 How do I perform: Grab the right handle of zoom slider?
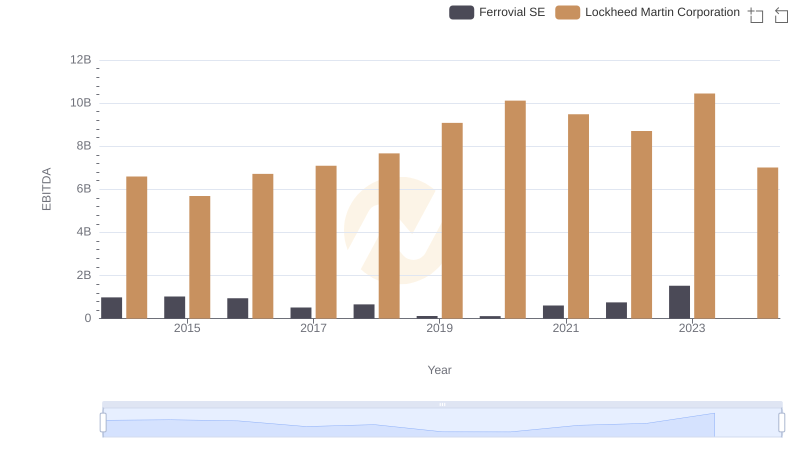pyautogui.click(x=782, y=423)
